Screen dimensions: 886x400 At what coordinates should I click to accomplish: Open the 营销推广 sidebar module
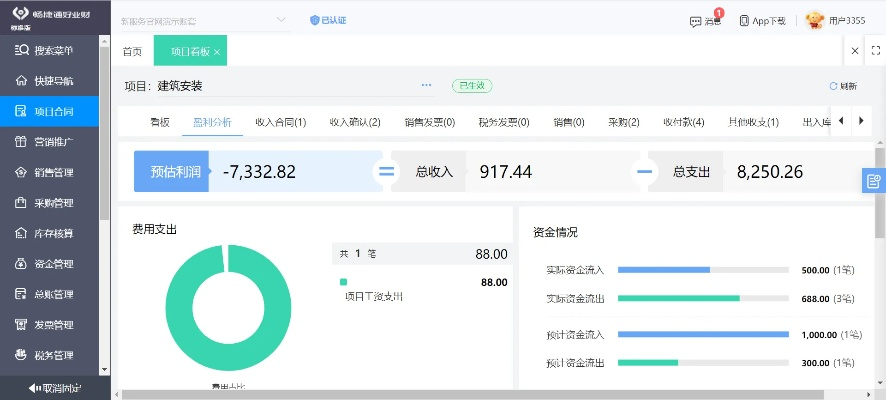50,142
